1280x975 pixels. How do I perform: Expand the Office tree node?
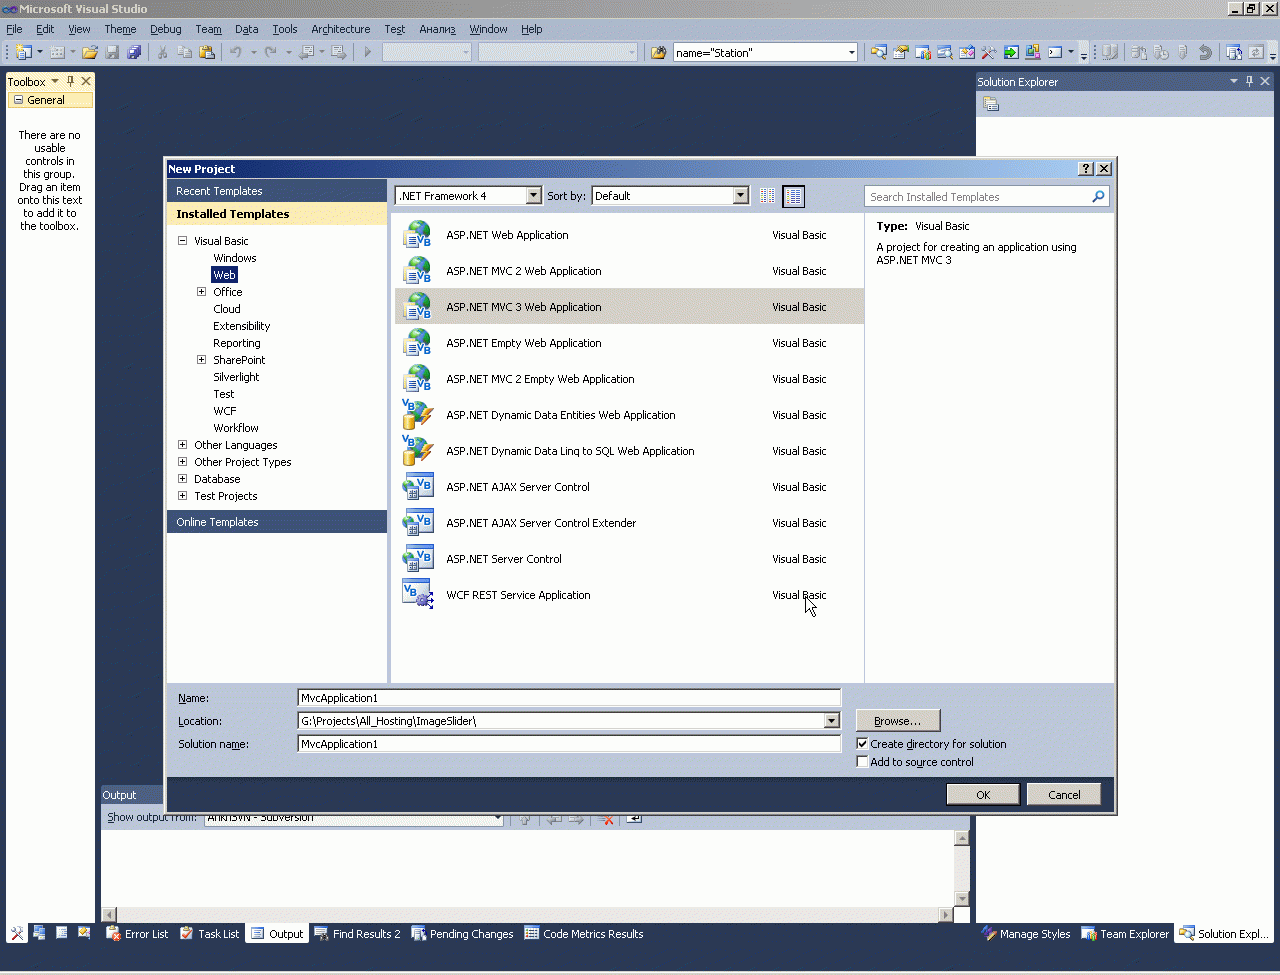202,292
